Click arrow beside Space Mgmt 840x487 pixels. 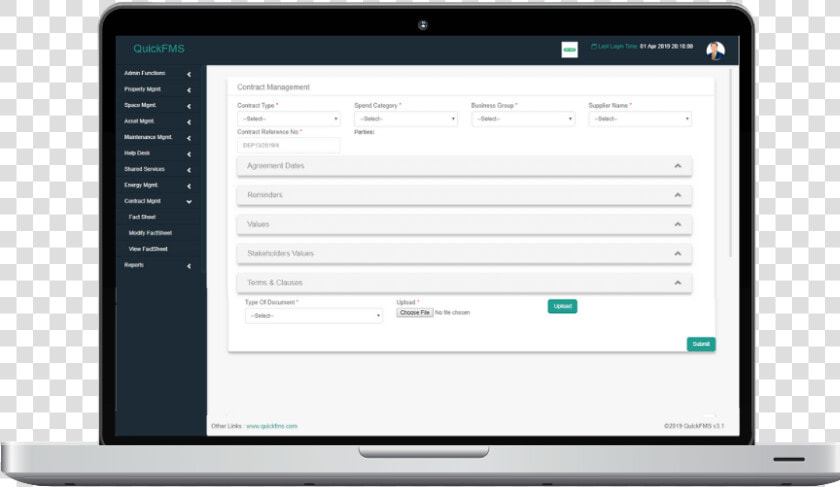189,106
